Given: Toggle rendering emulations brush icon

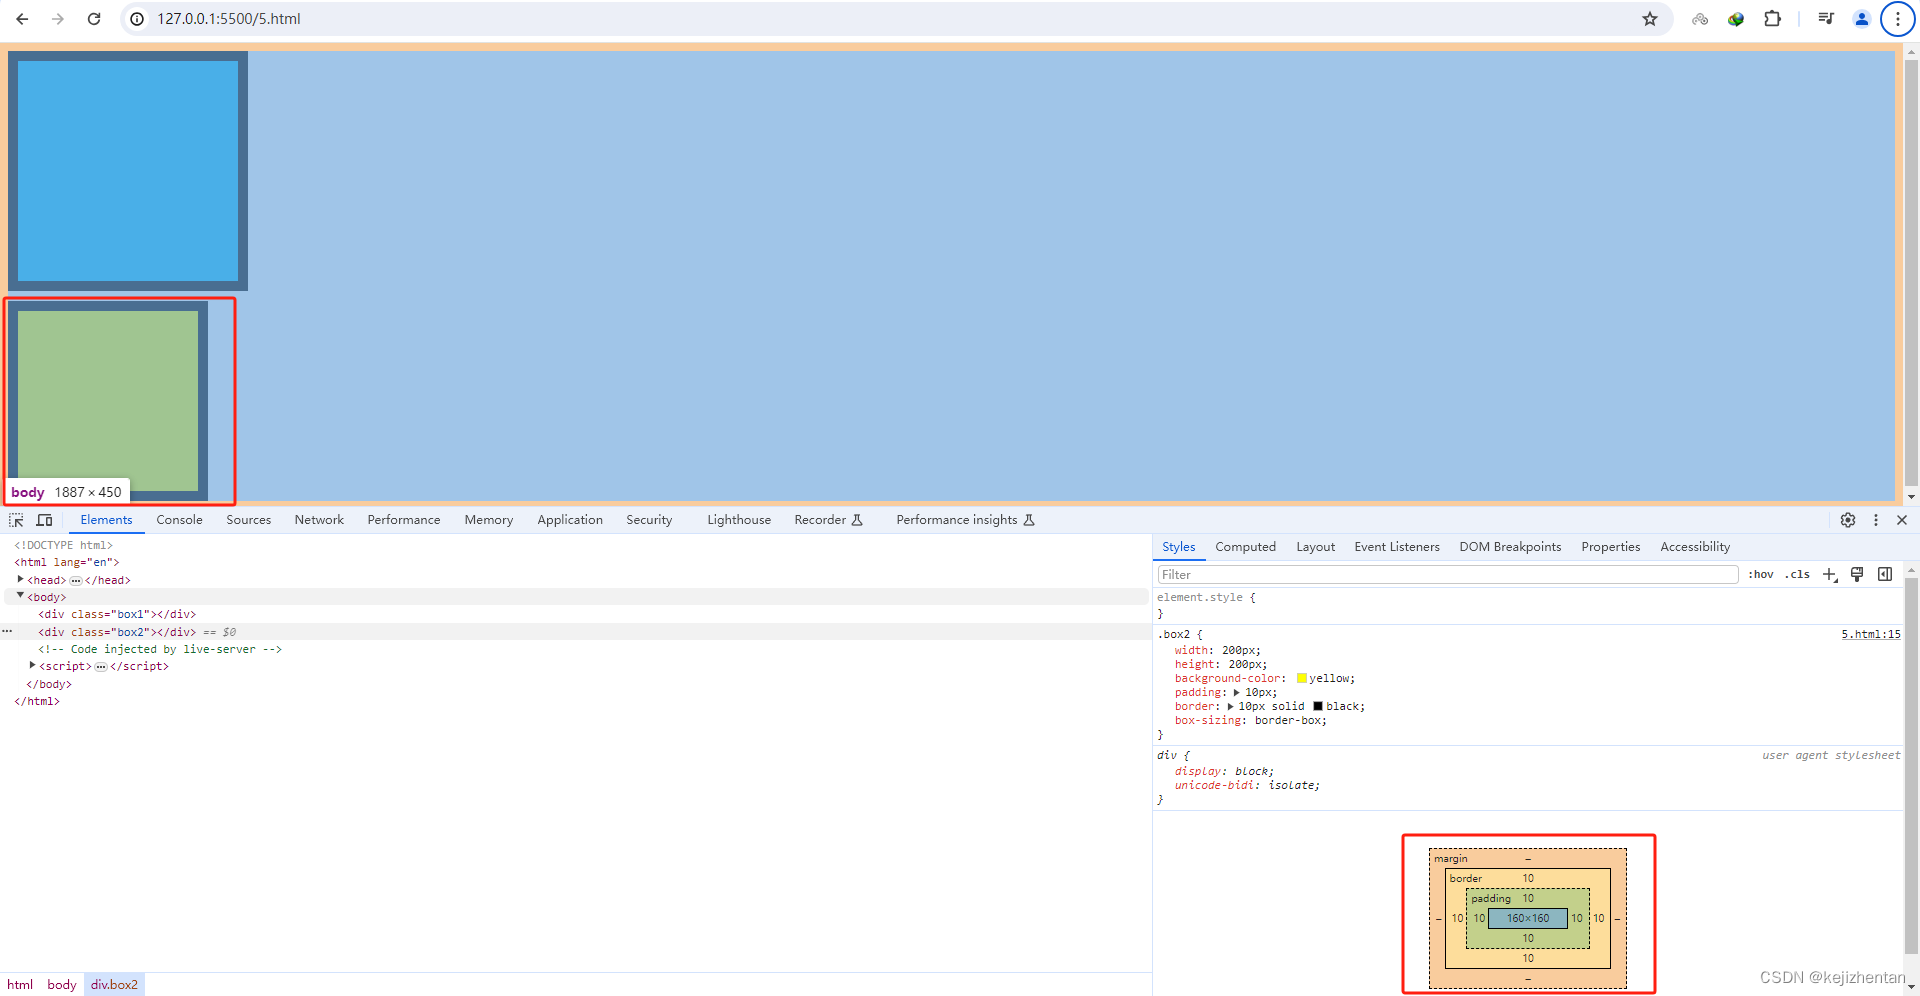Looking at the screenshot, I should [x=1857, y=574].
